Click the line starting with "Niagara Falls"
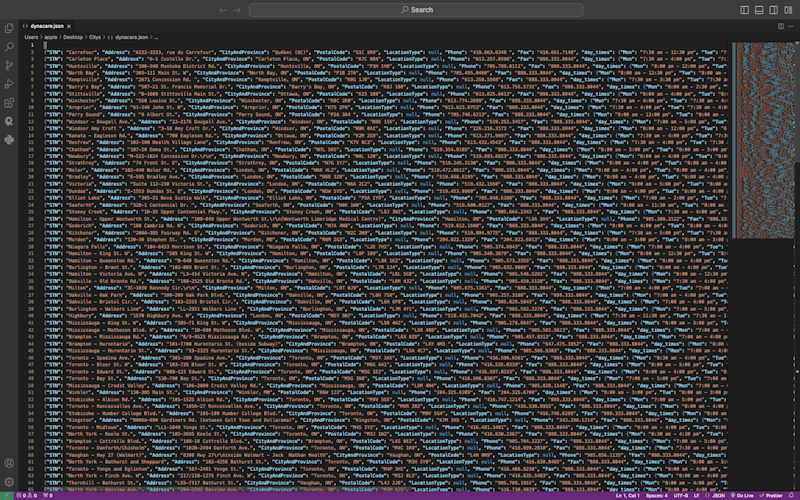This screenshot has height=500, width=800. pyautogui.click(x=385, y=246)
